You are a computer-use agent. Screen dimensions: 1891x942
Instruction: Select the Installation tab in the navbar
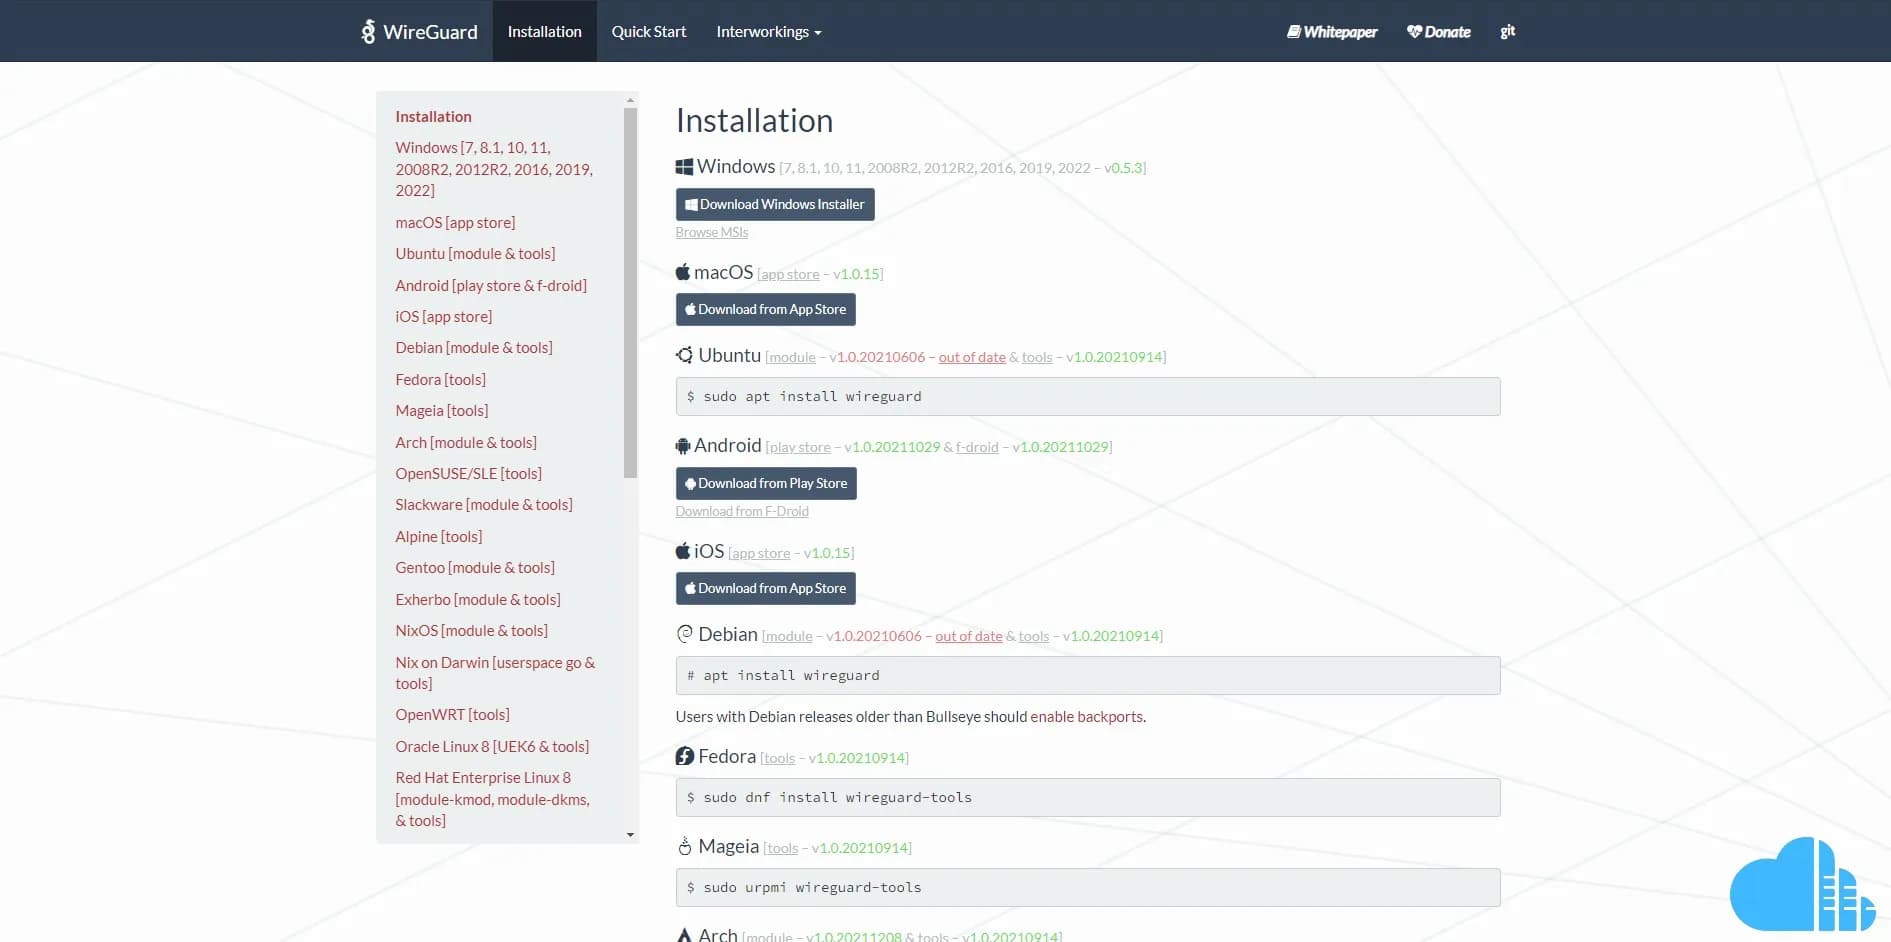click(x=544, y=32)
